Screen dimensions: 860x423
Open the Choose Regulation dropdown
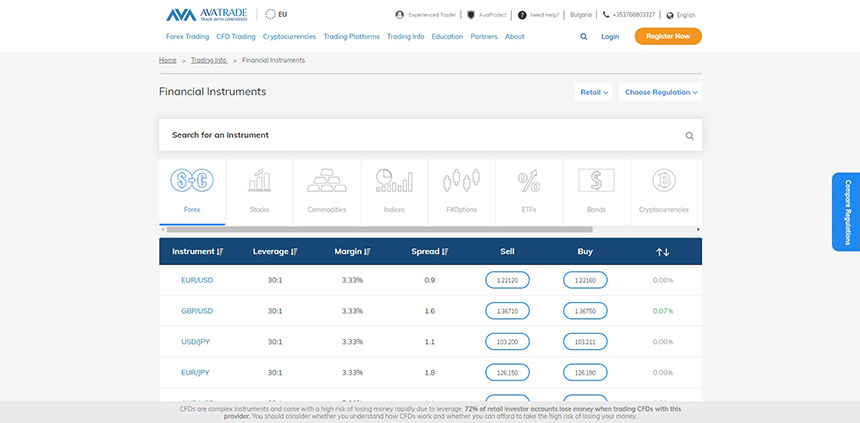point(660,92)
